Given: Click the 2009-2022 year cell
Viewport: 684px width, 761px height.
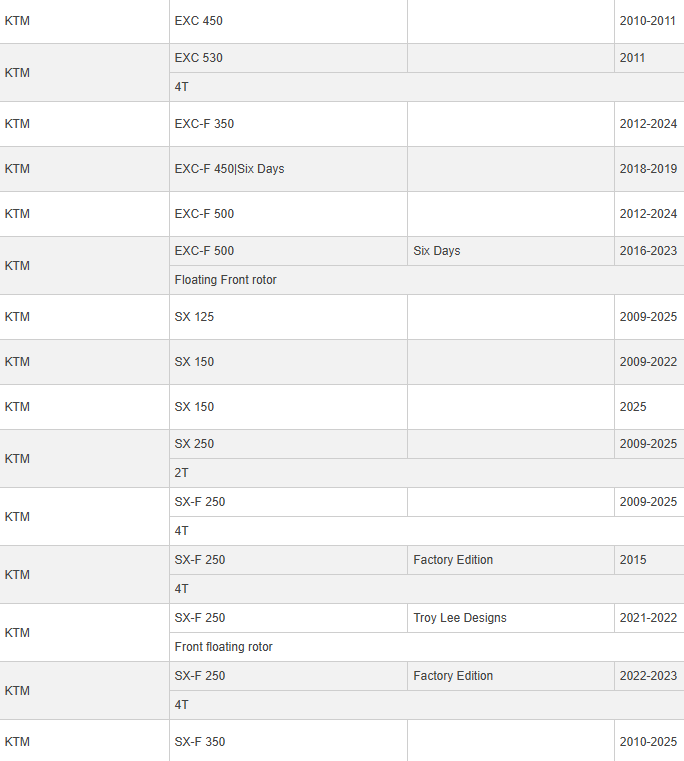Looking at the screenshot, I should click(648, 362).
